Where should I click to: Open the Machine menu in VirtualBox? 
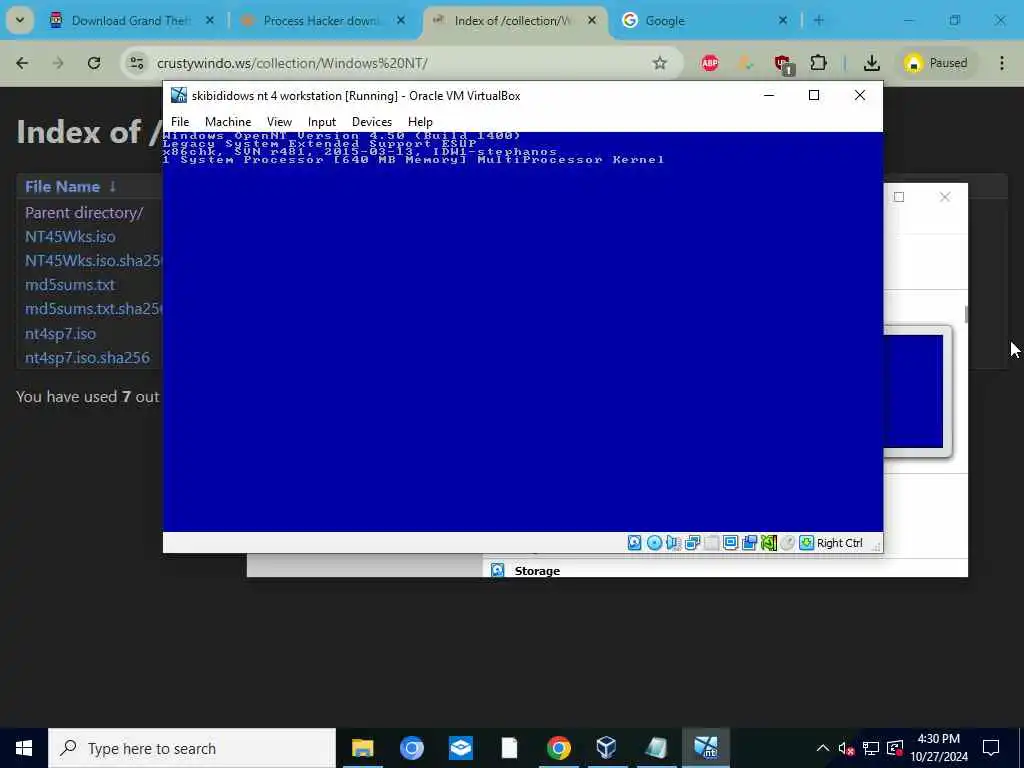coord(228,122)
